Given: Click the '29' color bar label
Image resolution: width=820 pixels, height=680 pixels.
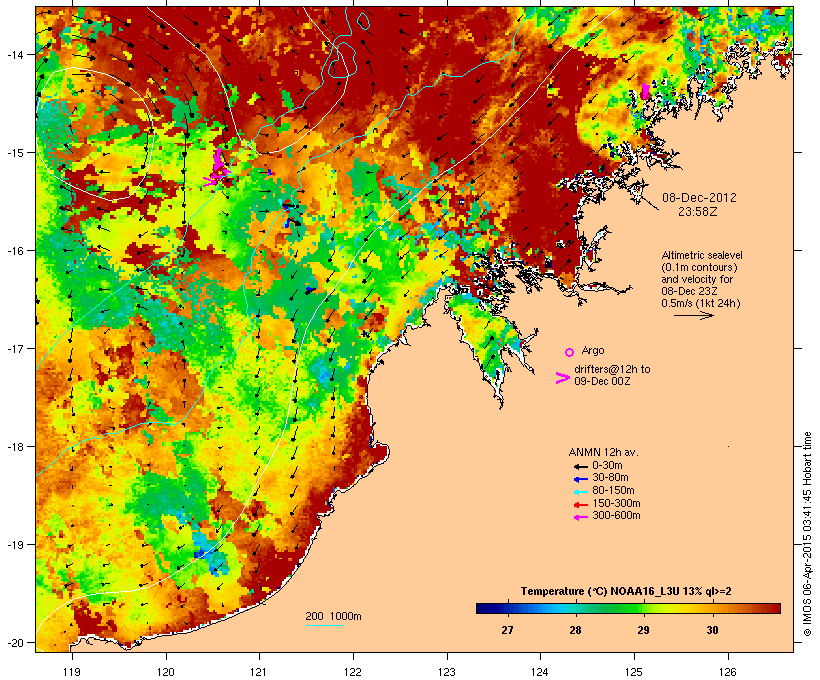Looking at the screenshot, I should click(643, 630).
